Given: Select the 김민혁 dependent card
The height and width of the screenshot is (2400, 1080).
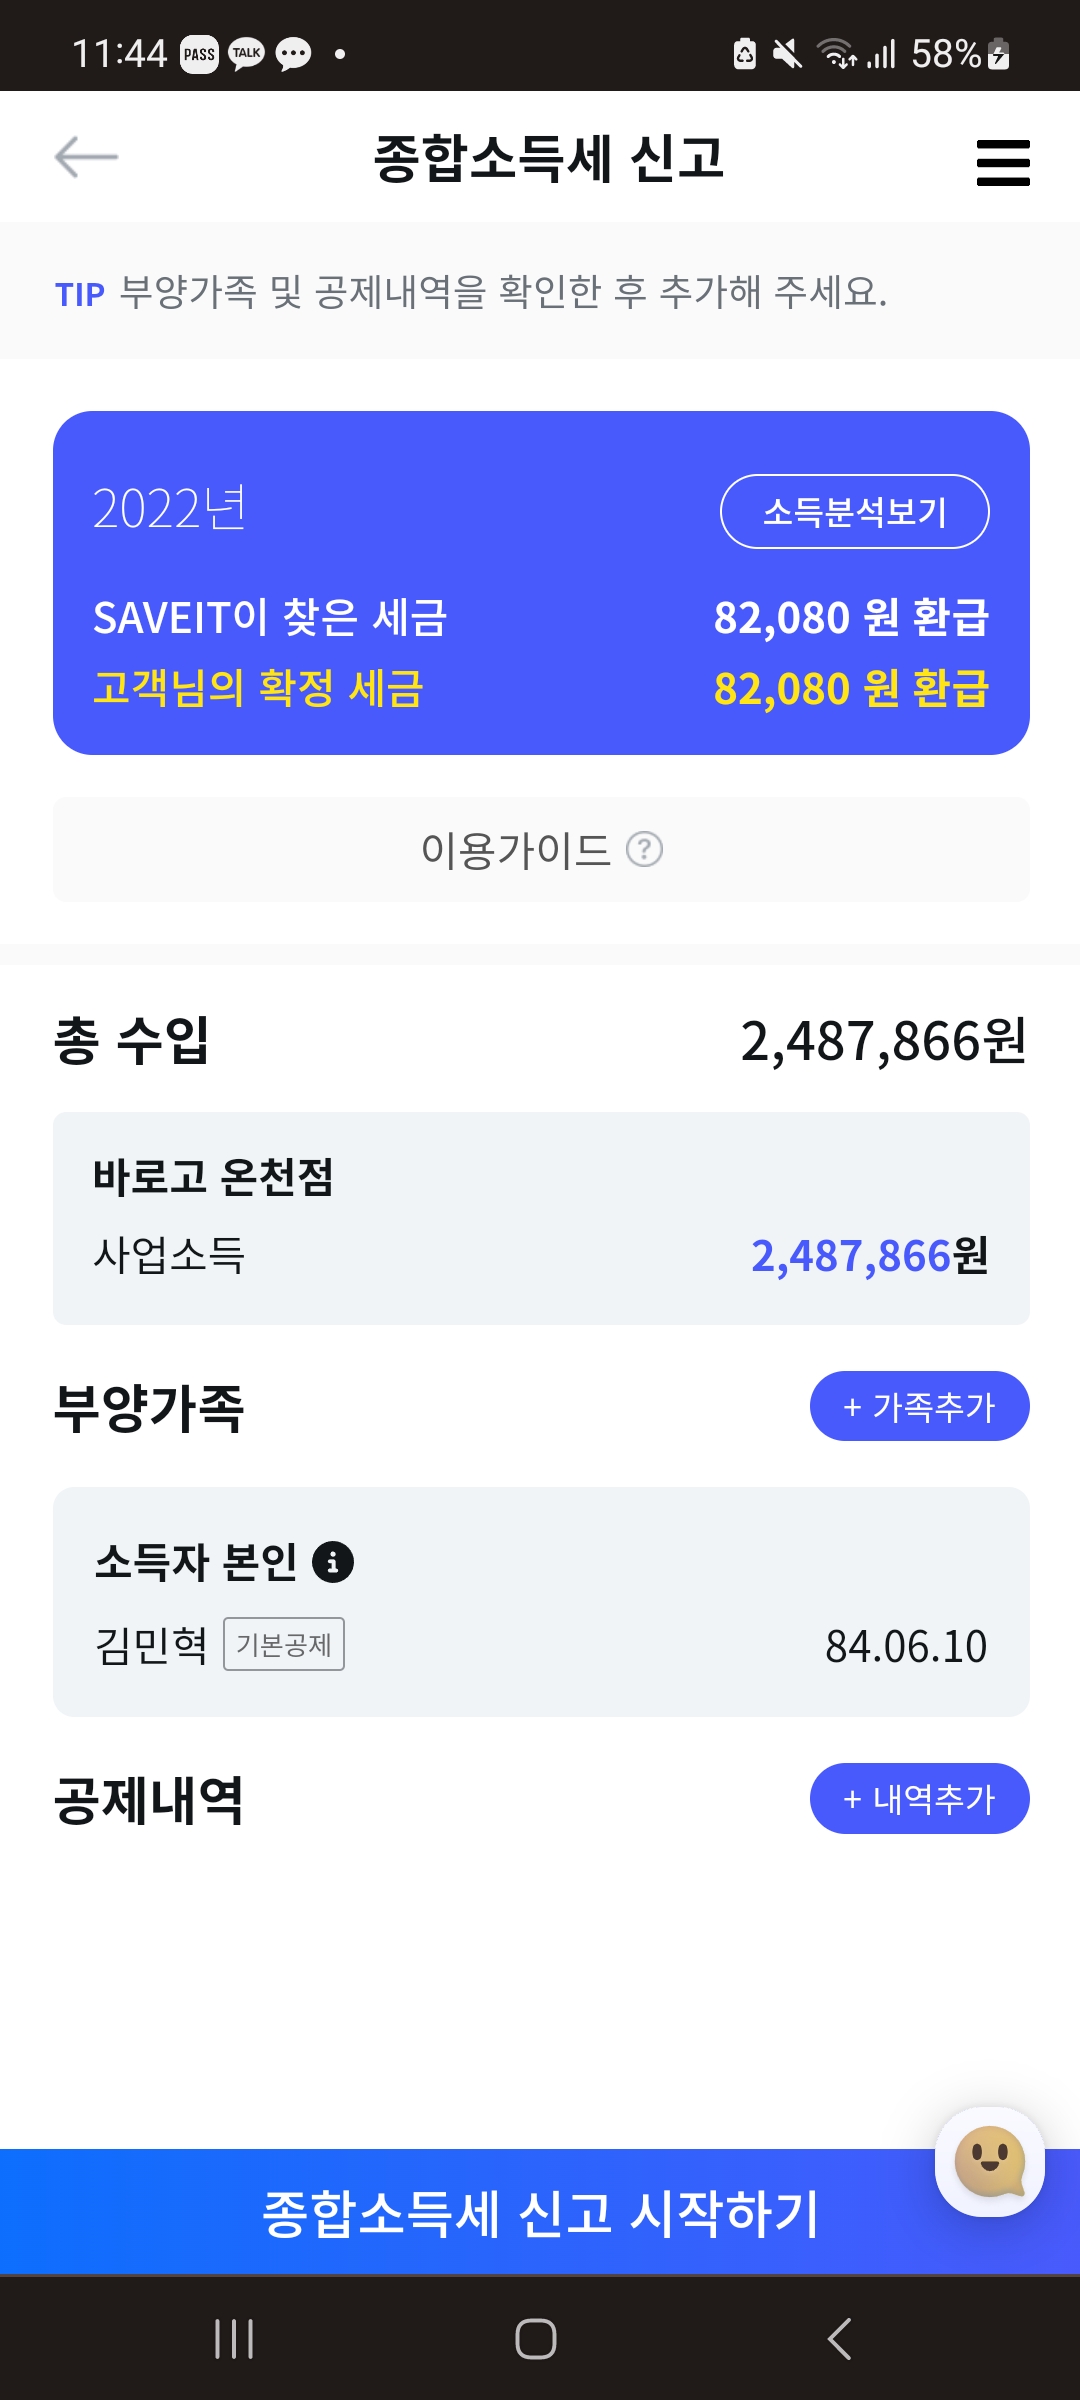Looking at the screenshot, I should (541, 1602).
